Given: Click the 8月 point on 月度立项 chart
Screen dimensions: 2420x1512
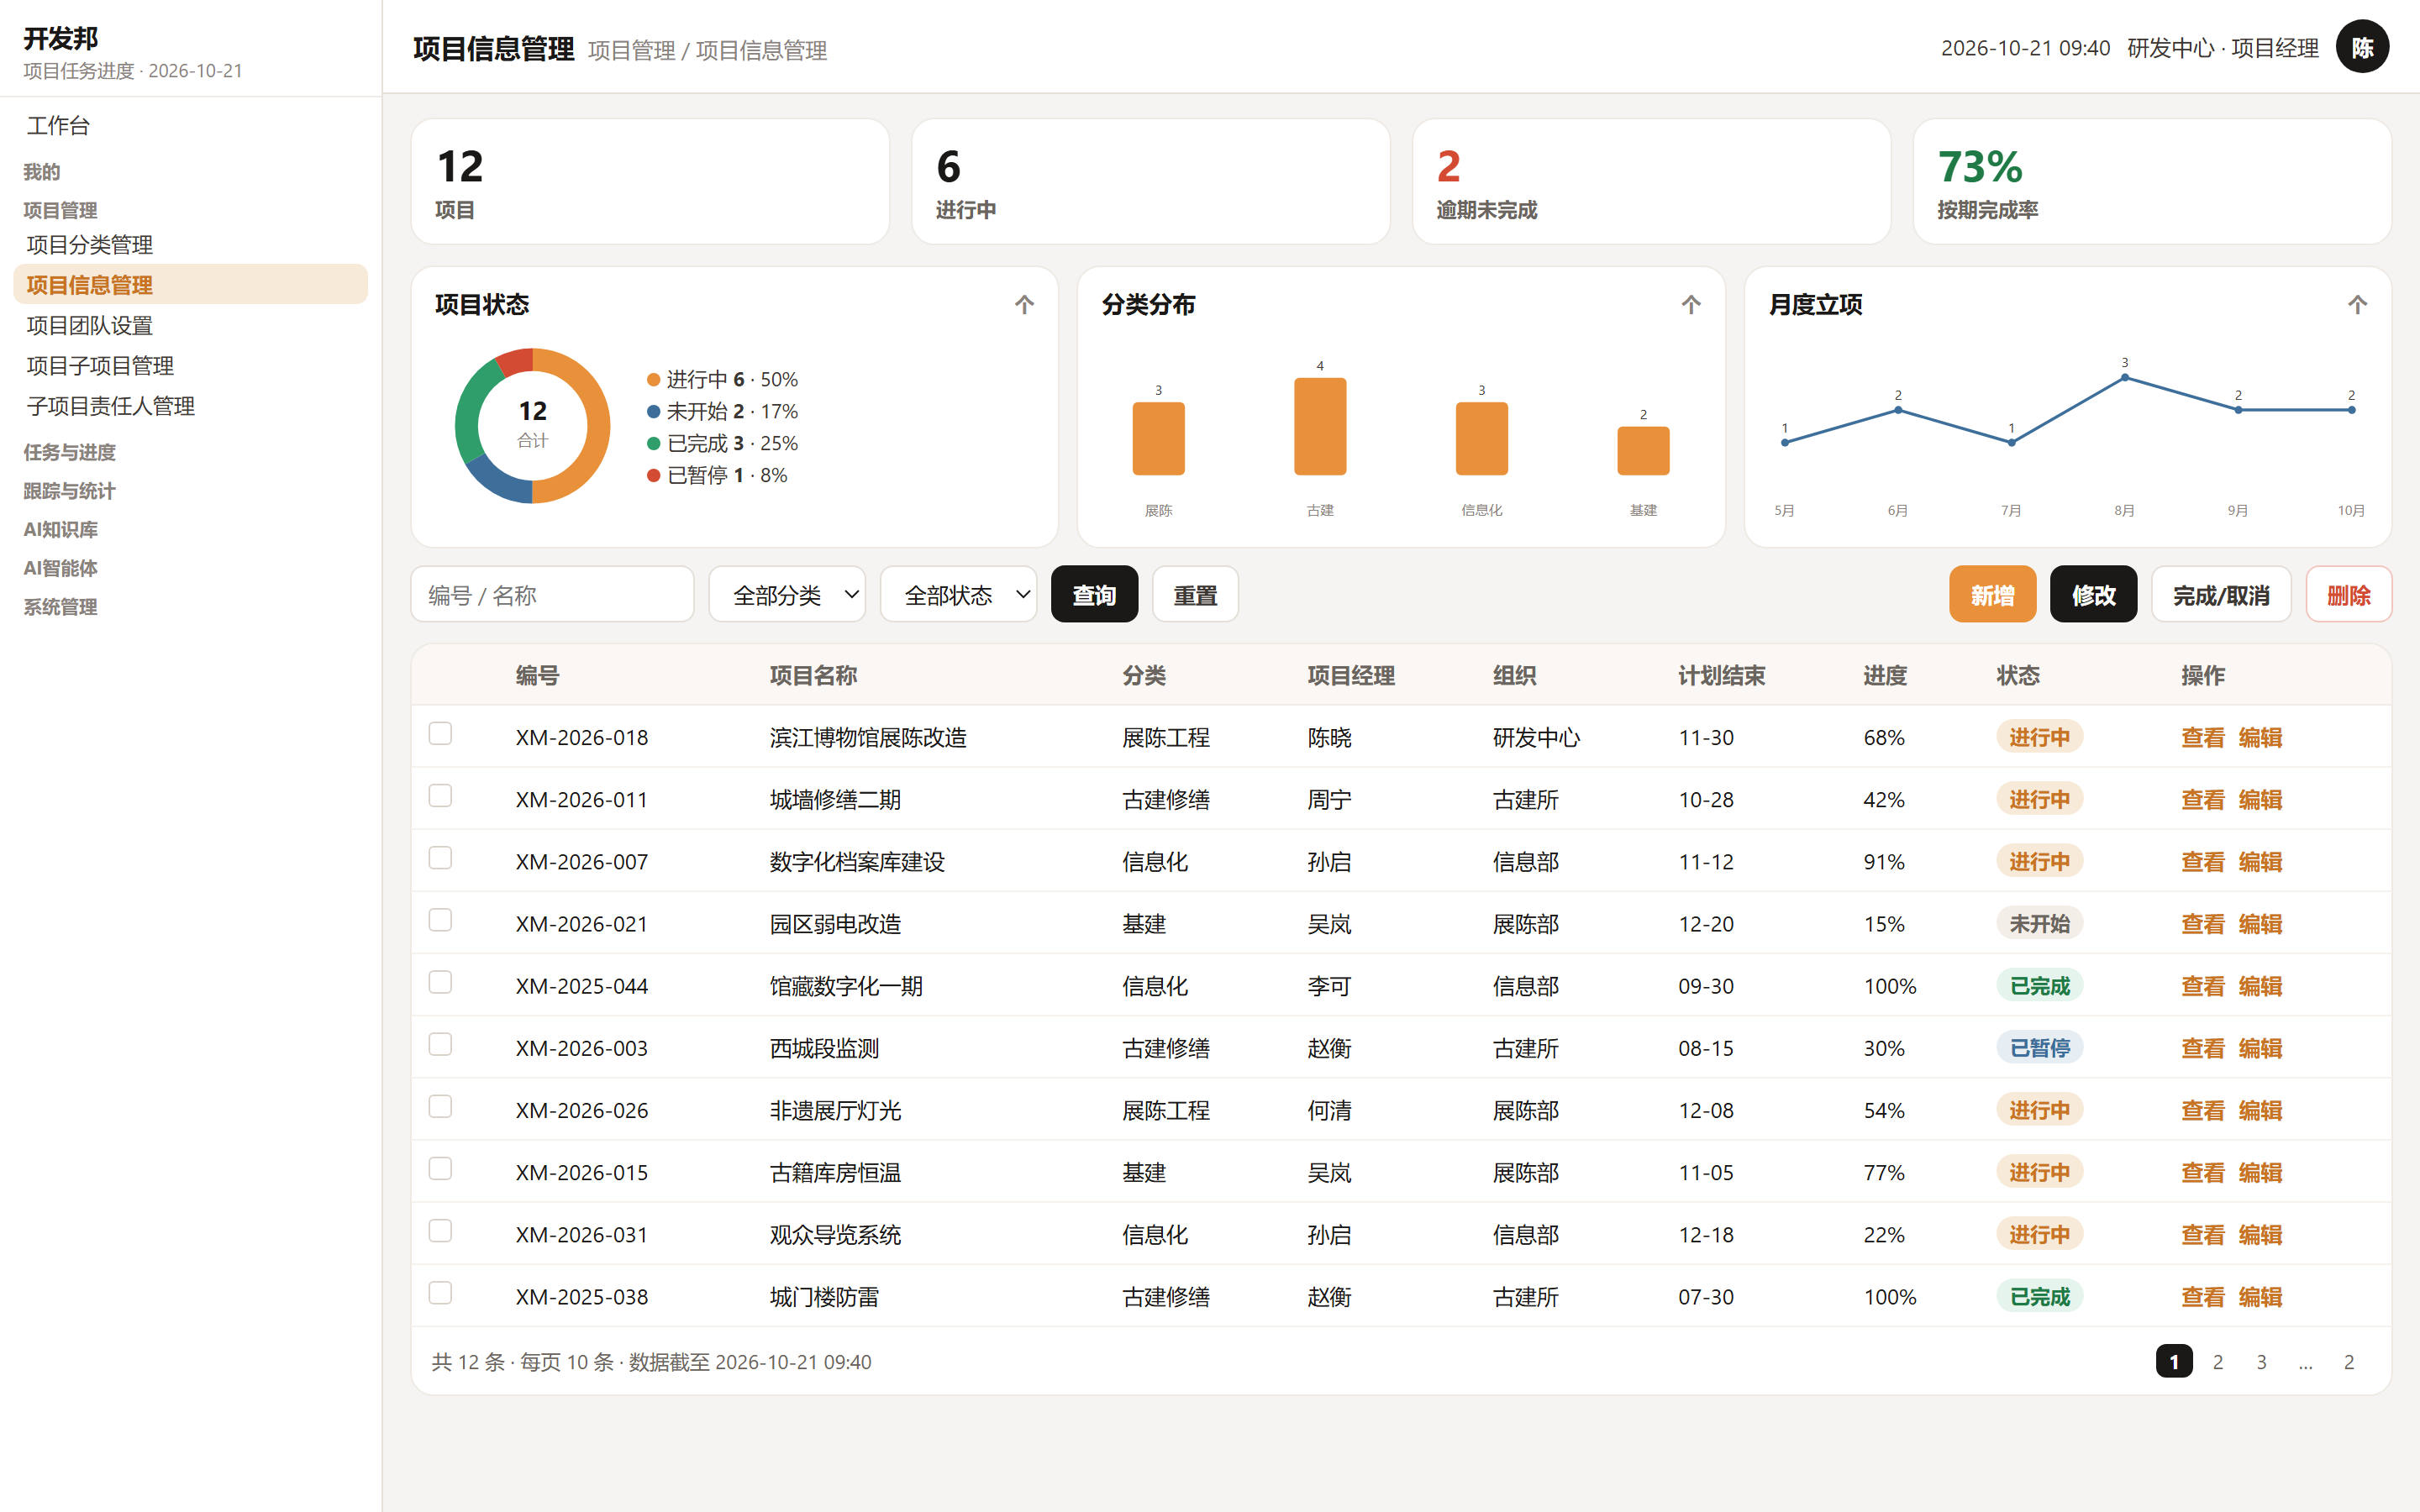Looking at the screenshot, I should (x=2125, y=378).
